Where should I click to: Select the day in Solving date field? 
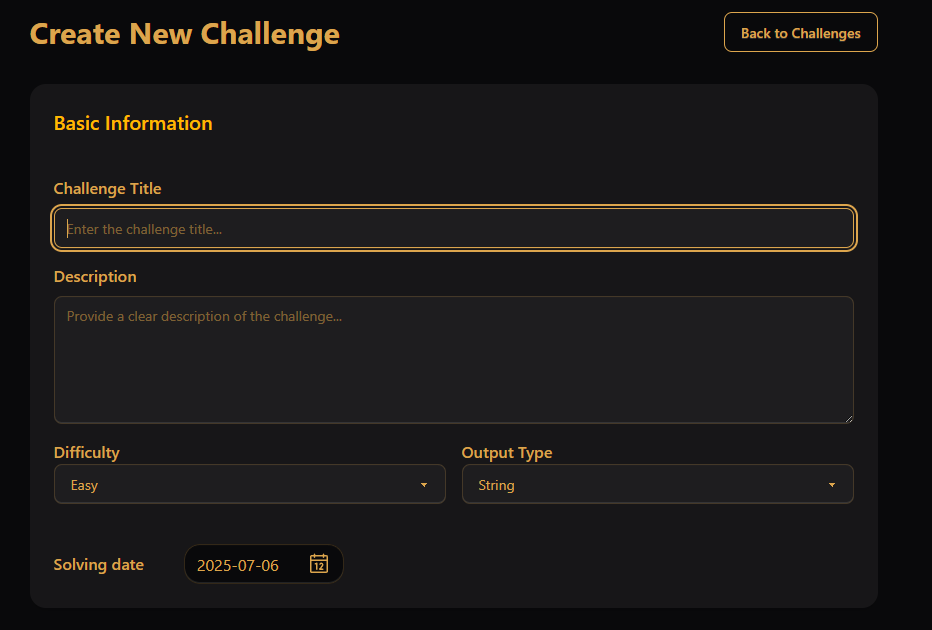click(x=269, y=565)
